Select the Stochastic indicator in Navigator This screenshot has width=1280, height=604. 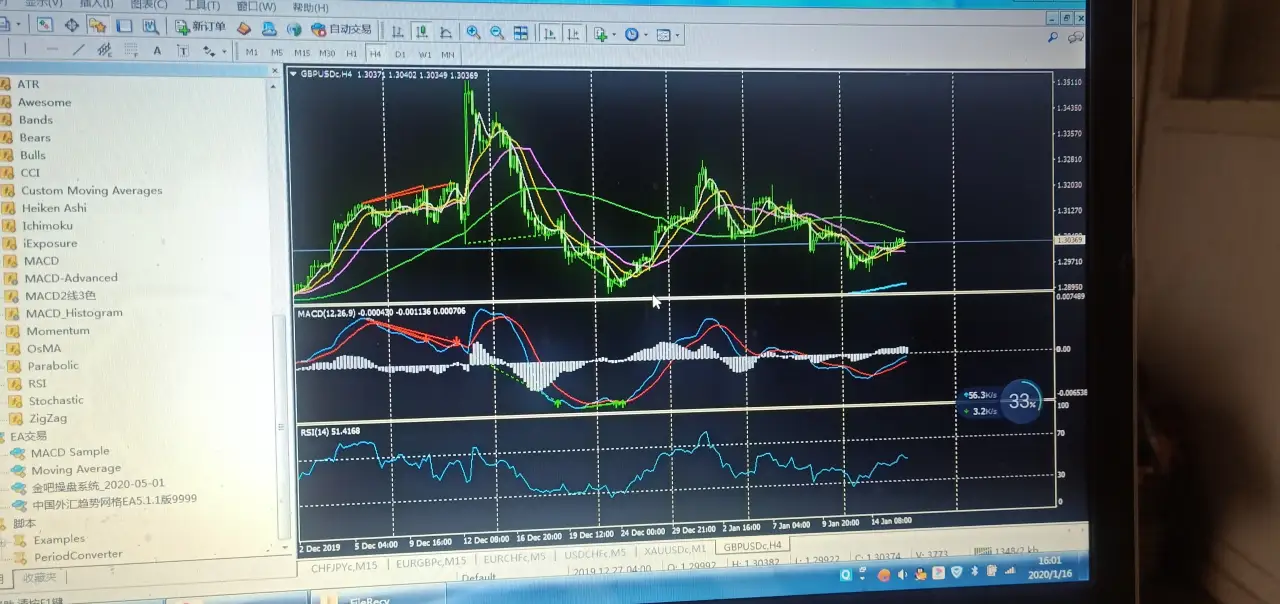56,400
